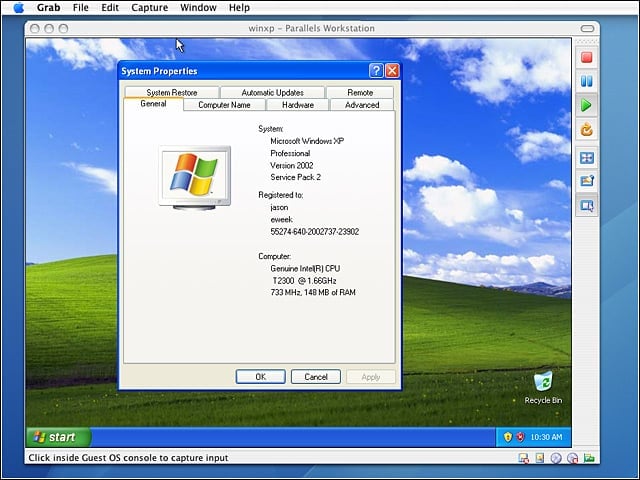
Task: Select the Automatic Updates tab
Action: pyautogui.click(x=272, y=93)
